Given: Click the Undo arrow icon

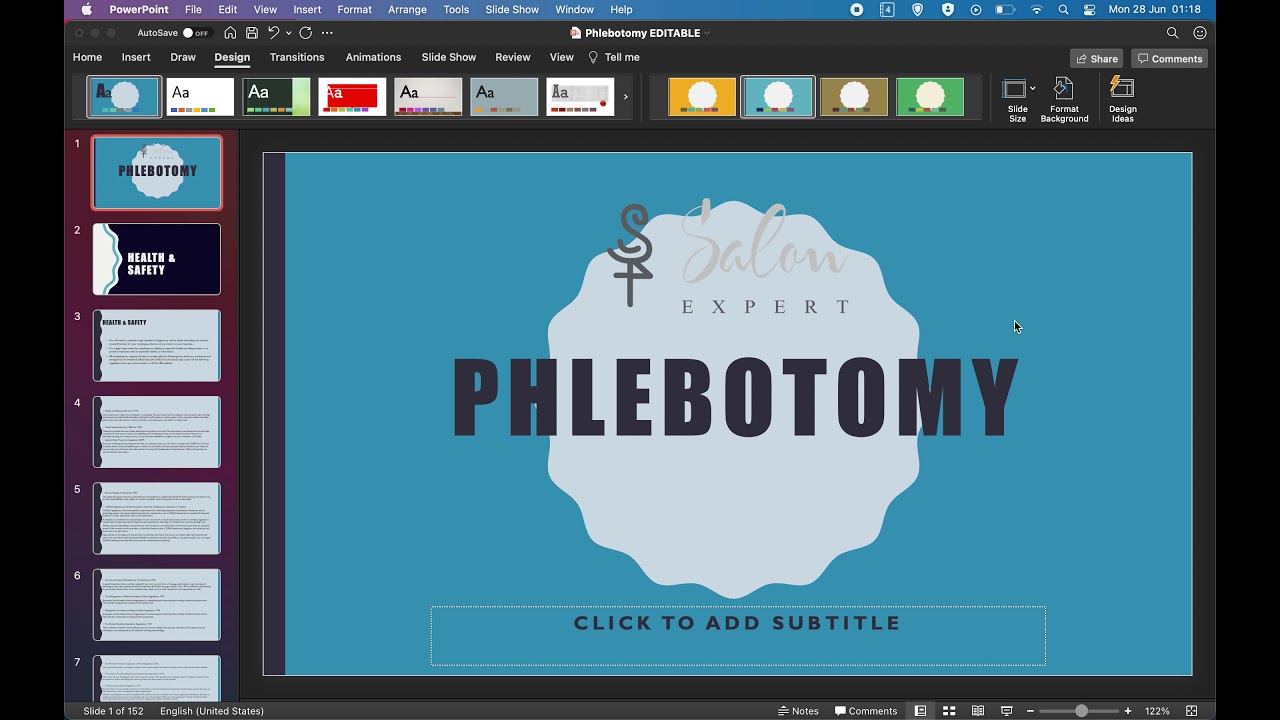Looking at the screenshot, I should [x=273, y=33].
